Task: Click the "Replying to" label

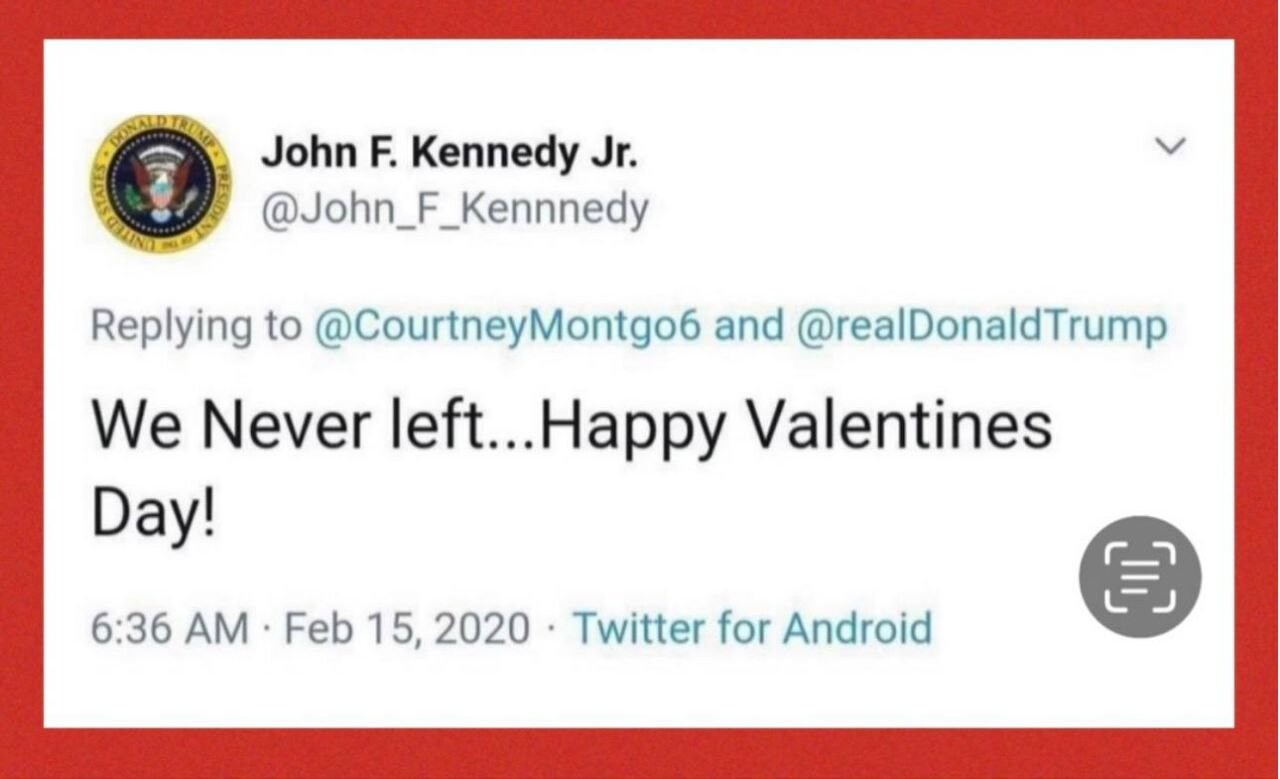Action: tap(195, 327)
